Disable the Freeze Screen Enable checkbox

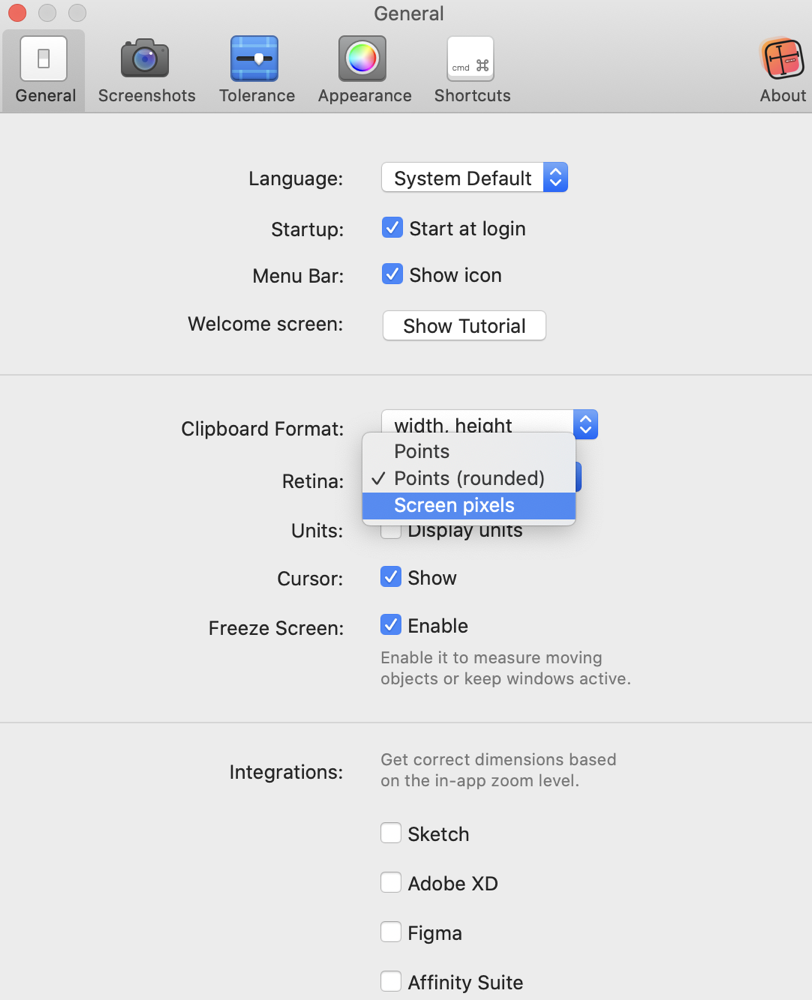click(391, 625)
